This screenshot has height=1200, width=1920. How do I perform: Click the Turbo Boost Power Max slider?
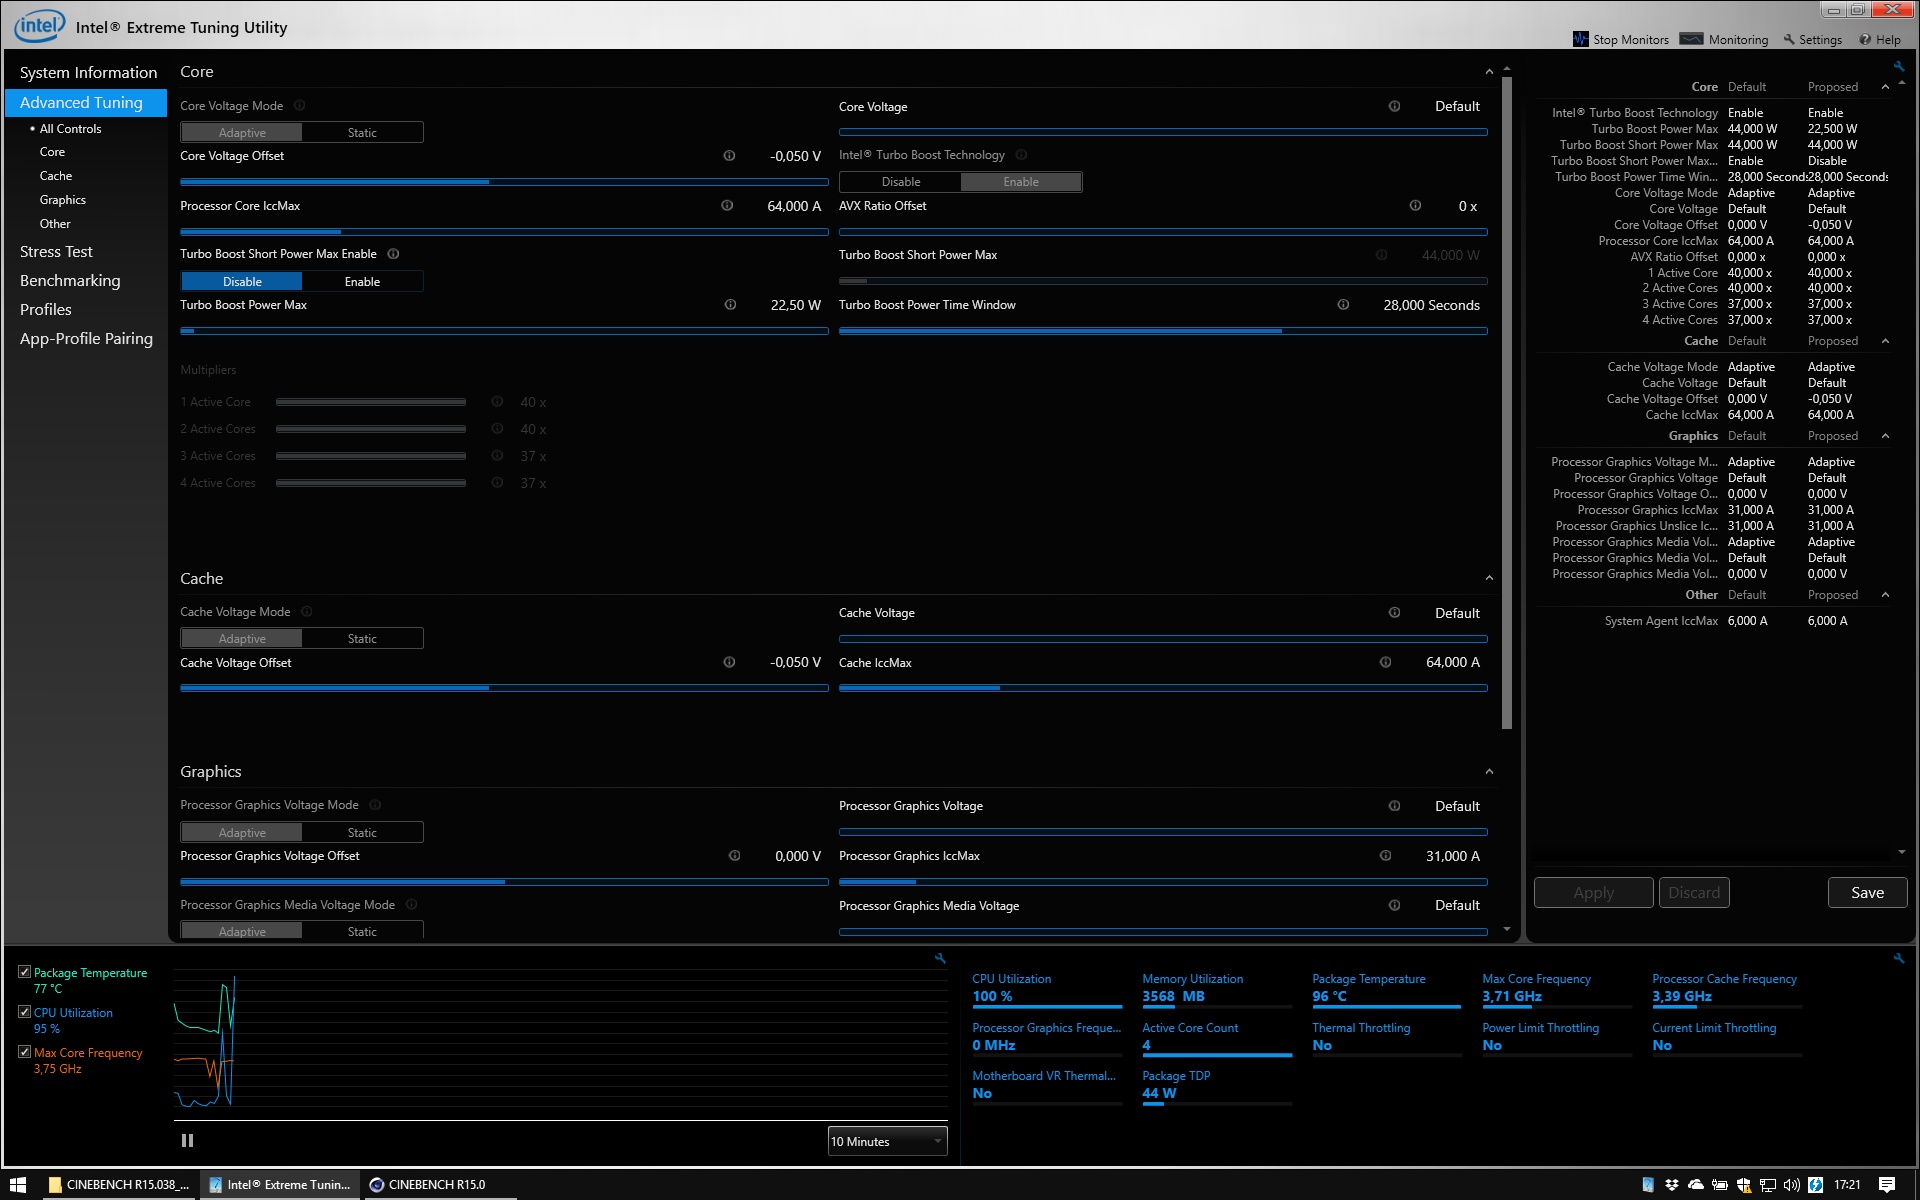[x=504, y=331]
